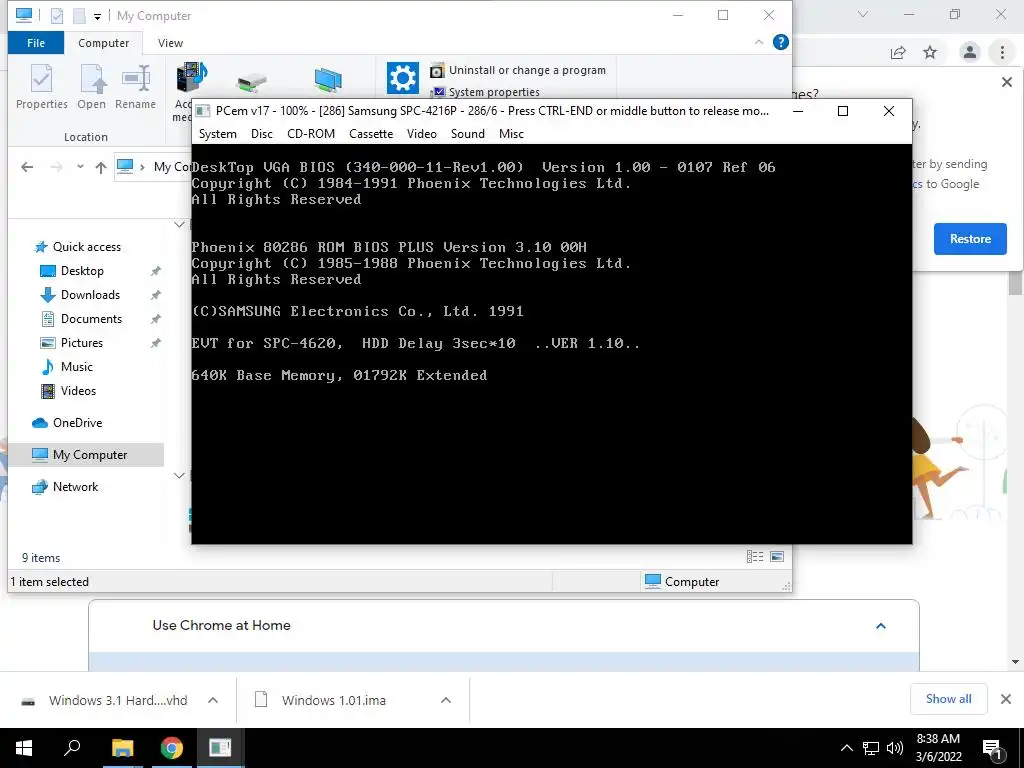This screenshot has width=1024, height=768.
Task: Click the Open ribbon icon
Action: click(x=91, y=87)
